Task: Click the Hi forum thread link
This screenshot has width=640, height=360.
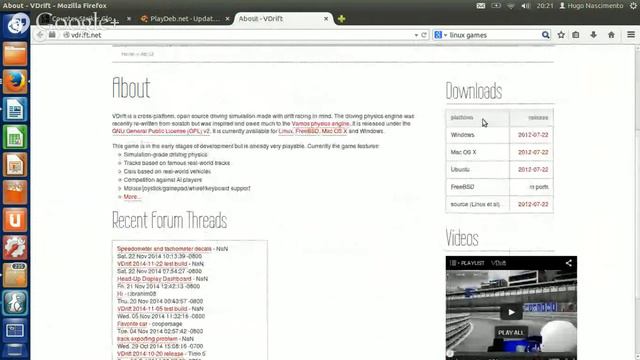Action: pos(120,294)
